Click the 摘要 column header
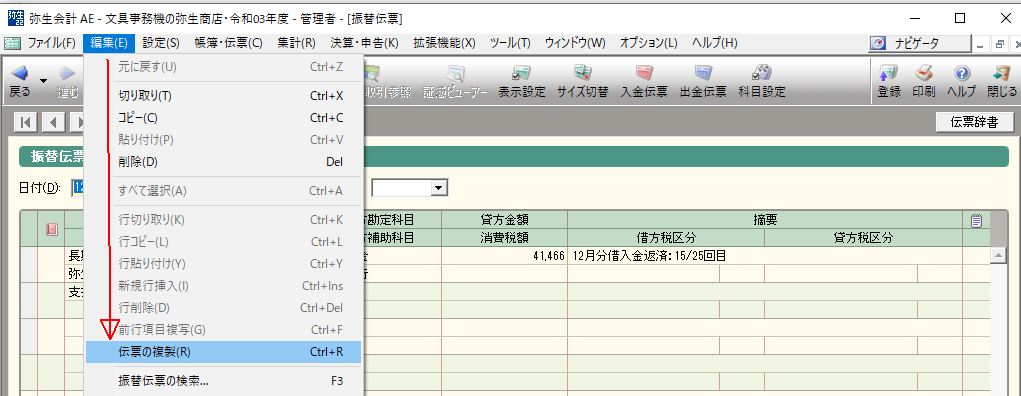This screenshot has width=1021, height=396. point(765,220)
